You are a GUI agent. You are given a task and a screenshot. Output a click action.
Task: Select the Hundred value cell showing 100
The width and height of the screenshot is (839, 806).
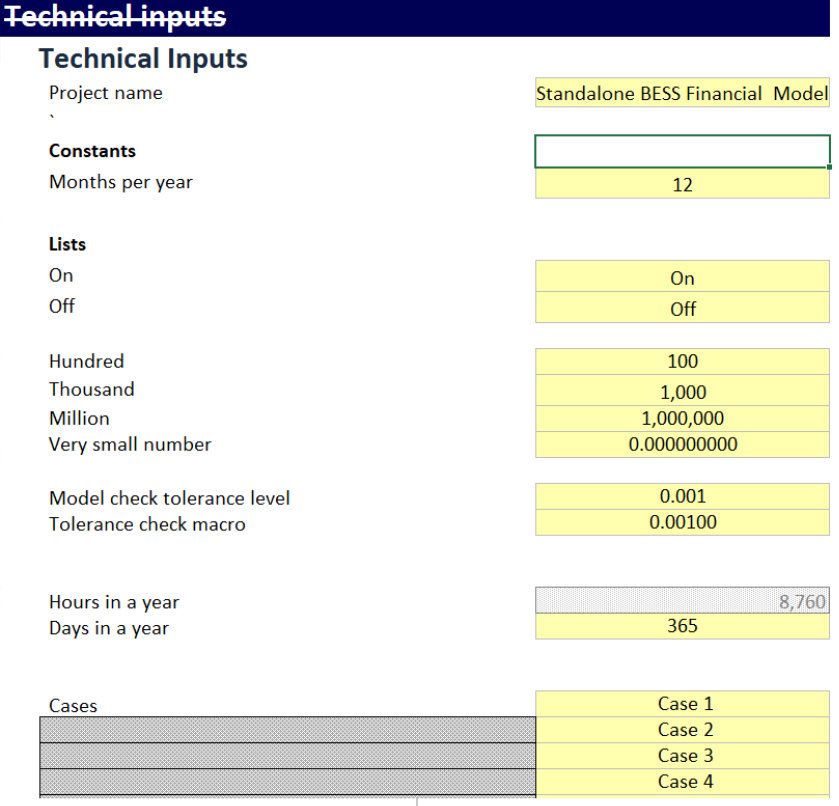(682, 362)
